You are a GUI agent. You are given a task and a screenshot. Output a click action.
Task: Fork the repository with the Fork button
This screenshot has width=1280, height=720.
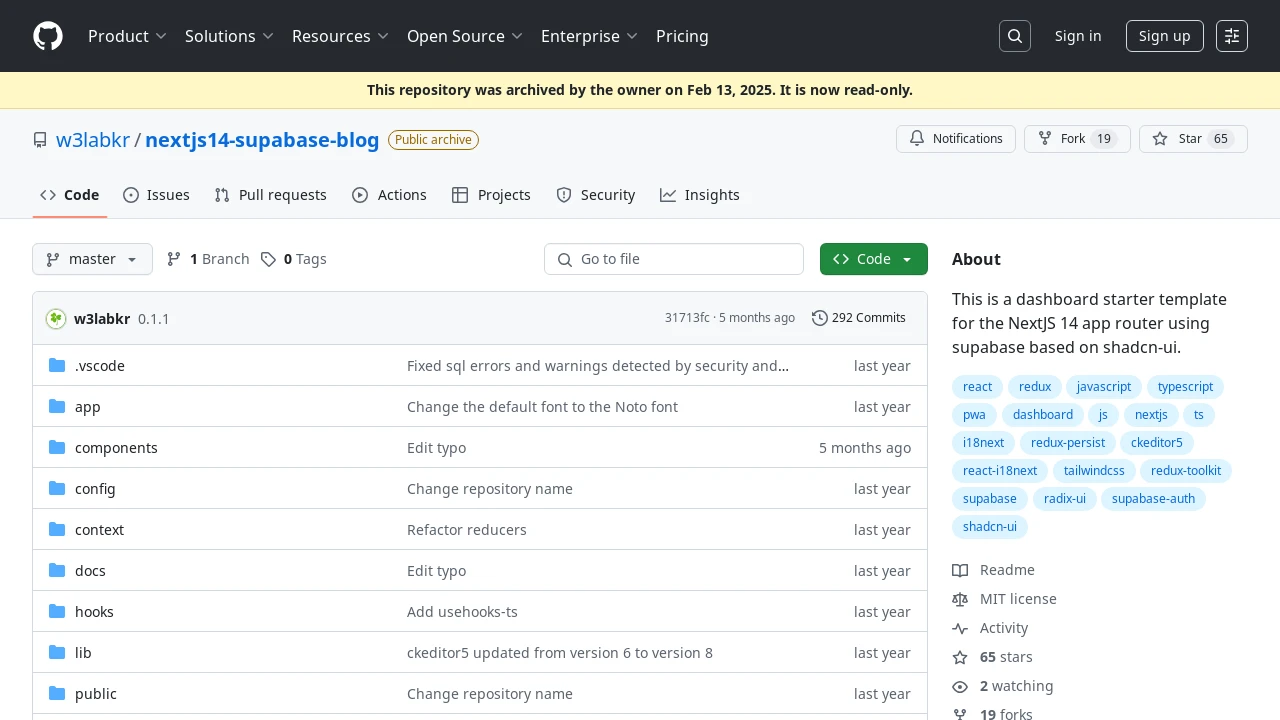point(1077,139)
